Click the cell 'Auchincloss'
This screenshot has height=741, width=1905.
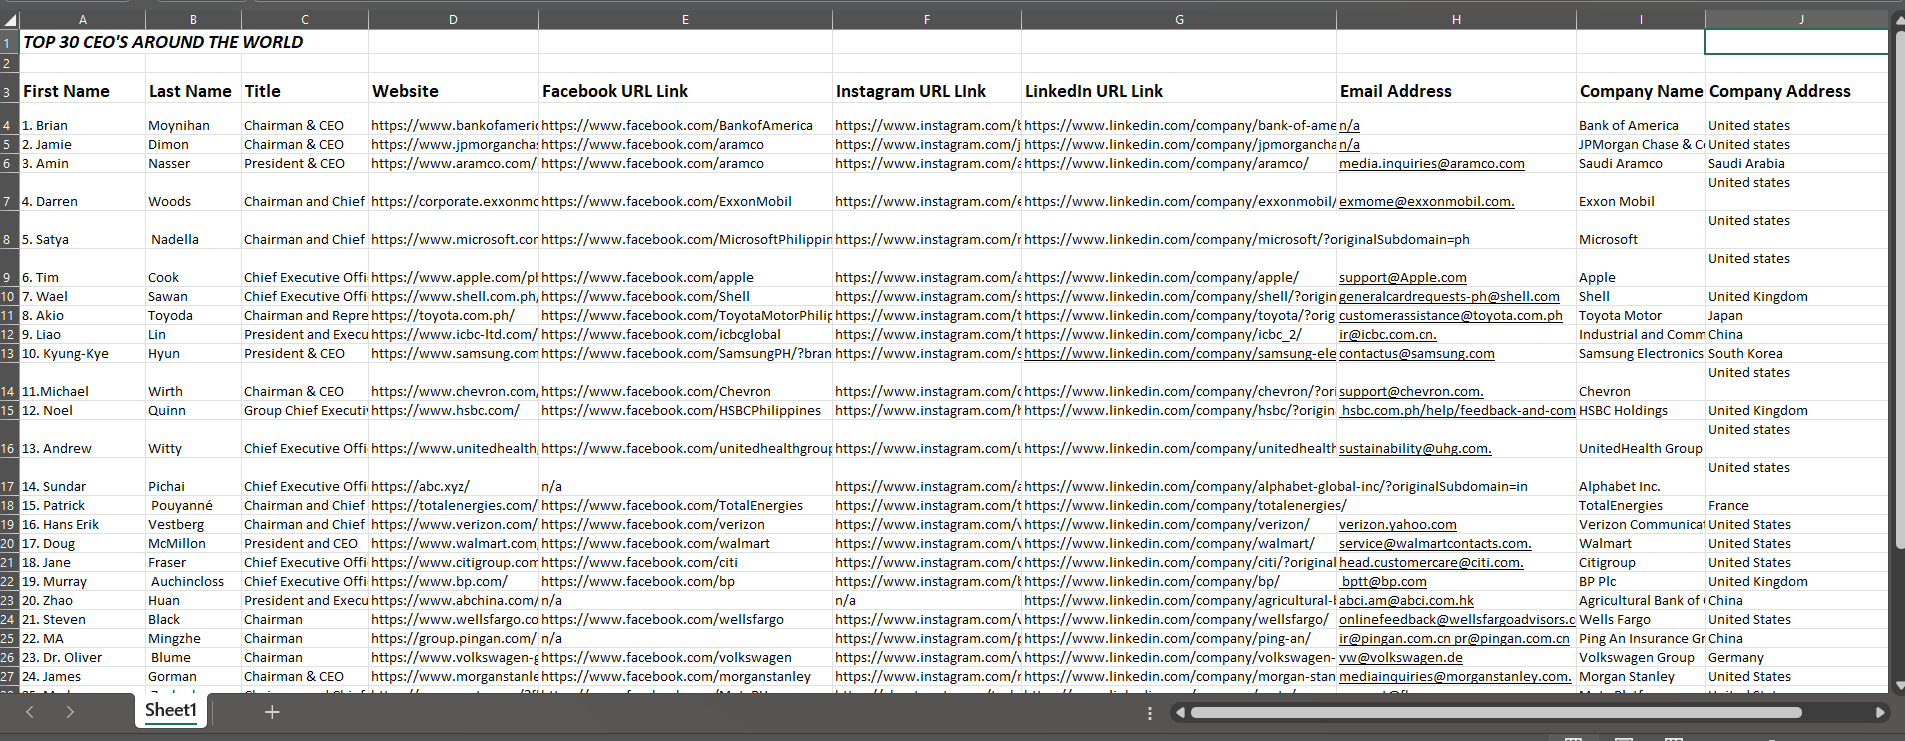(193, 581)
